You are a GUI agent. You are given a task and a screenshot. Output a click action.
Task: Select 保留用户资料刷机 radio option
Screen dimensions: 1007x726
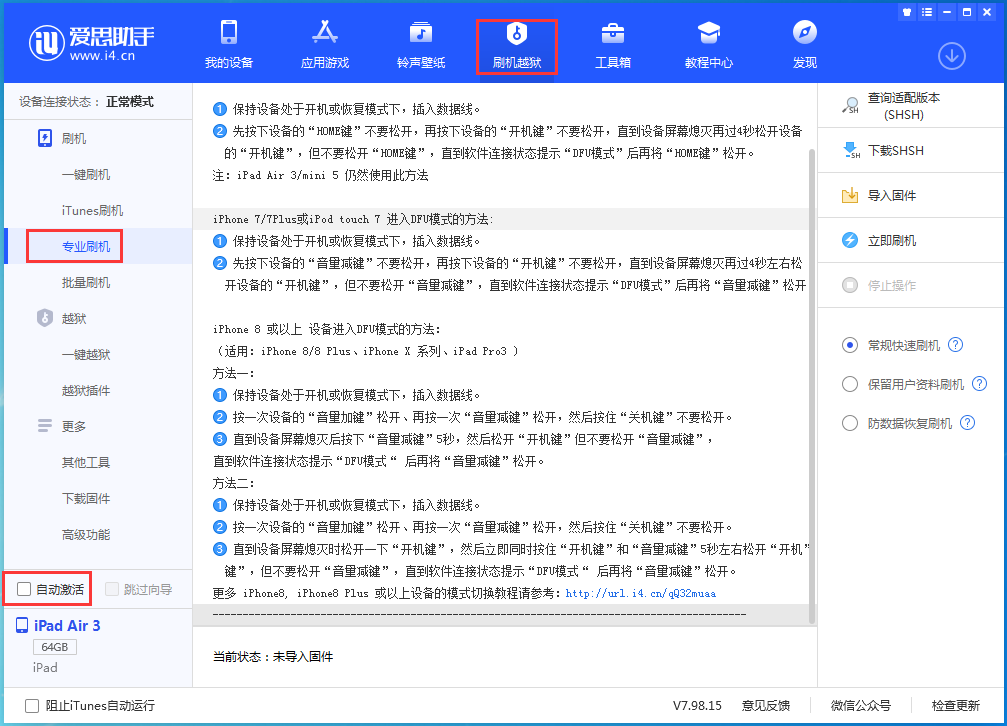[850, 384]
